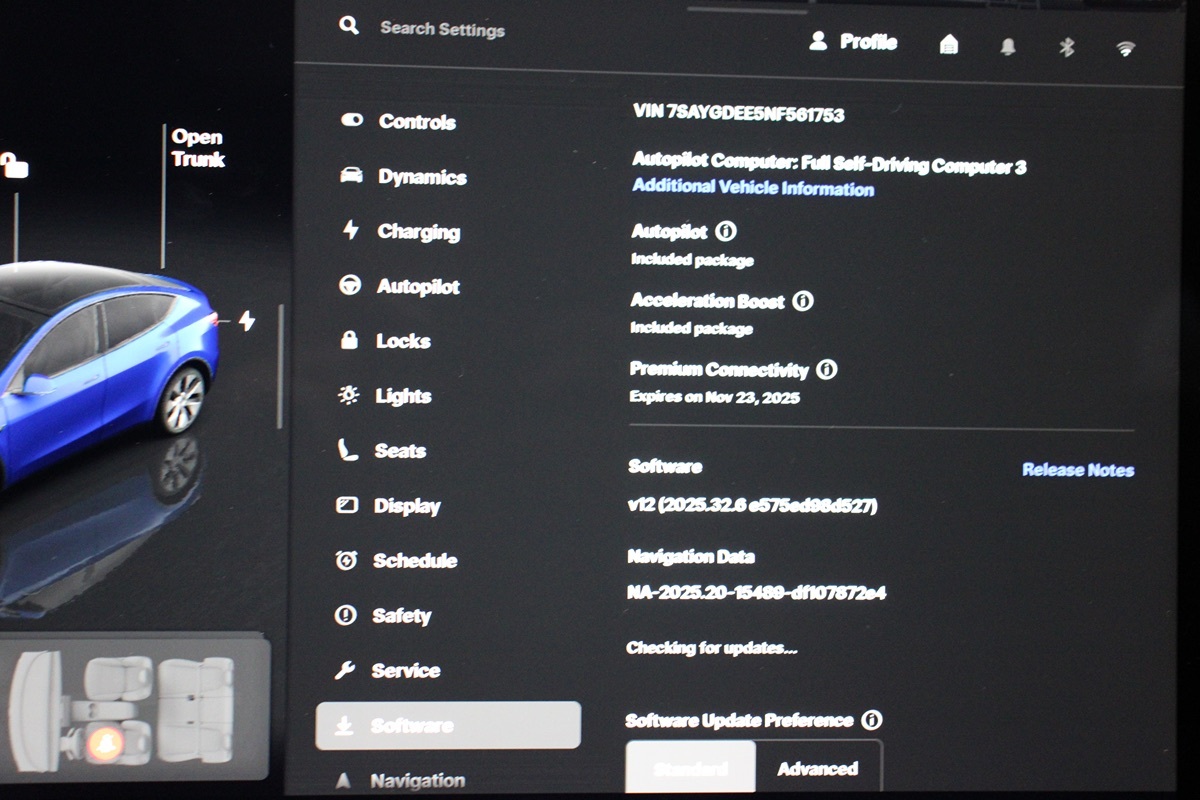
Task: Select Advanced update preference
Action: coord(817,768)
